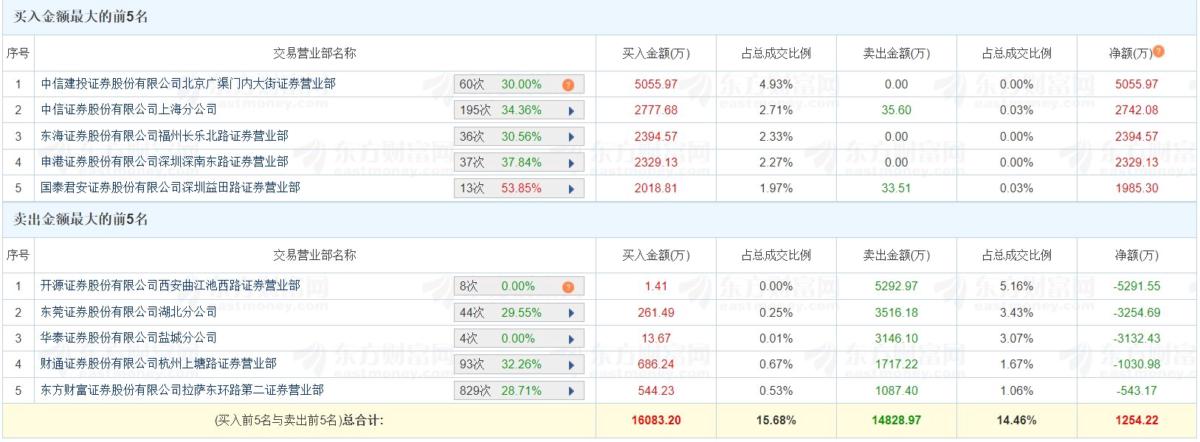Open 东海证券福州长乐北路证券营业部 link
The image size is (1200, 442).
[x=164, y=135]
